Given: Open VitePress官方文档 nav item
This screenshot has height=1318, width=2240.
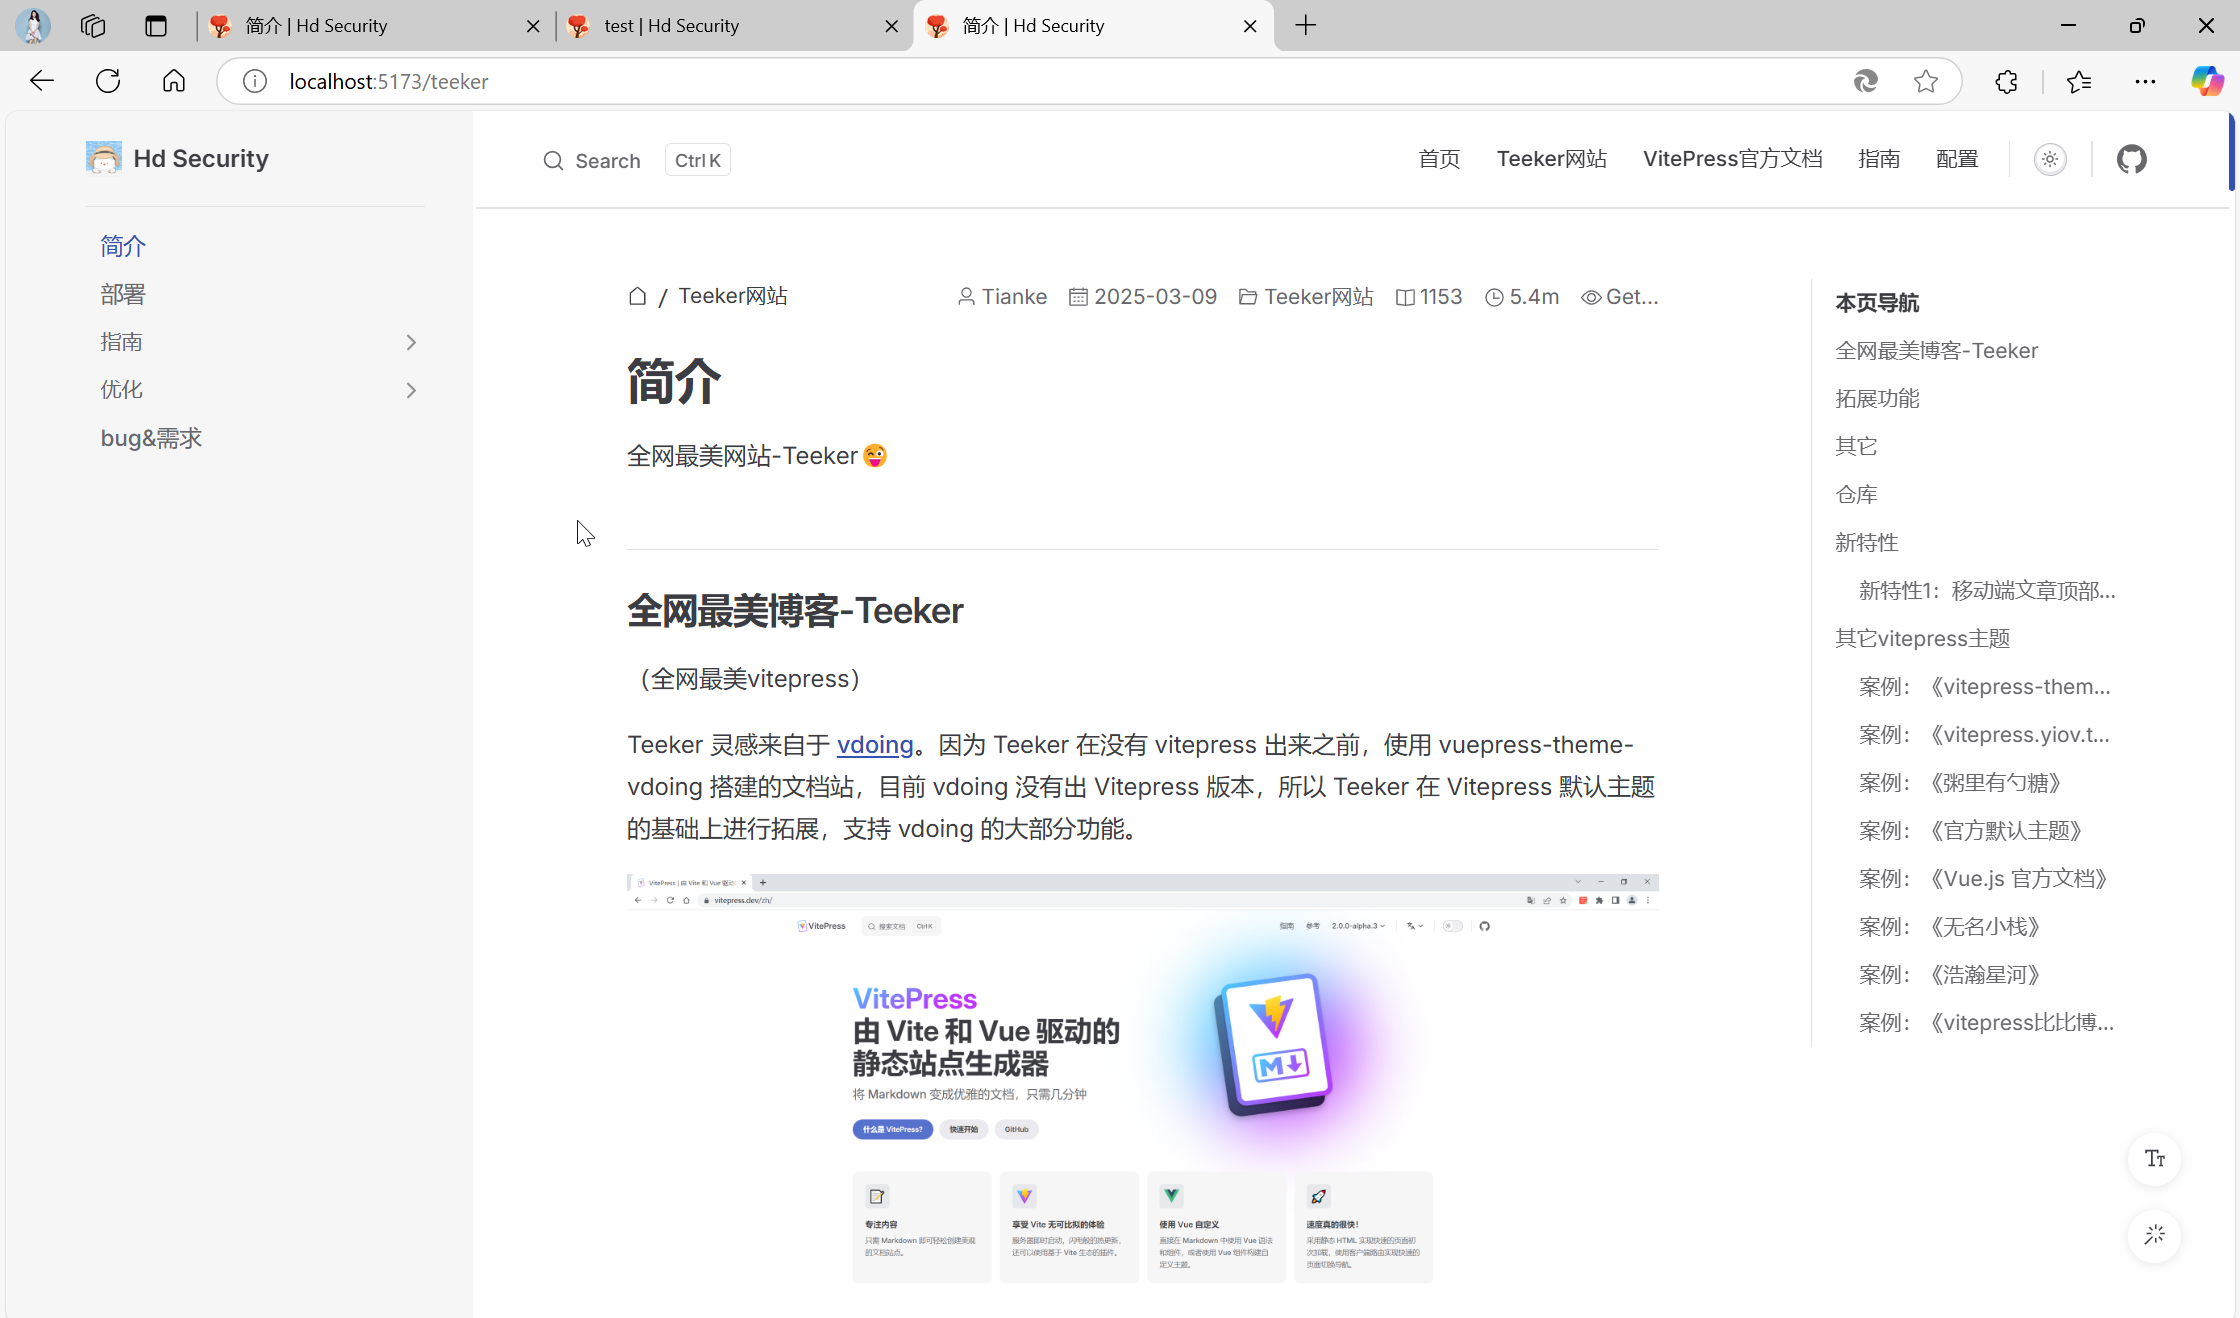Looking at the screenshot, I should [1732, 159].
